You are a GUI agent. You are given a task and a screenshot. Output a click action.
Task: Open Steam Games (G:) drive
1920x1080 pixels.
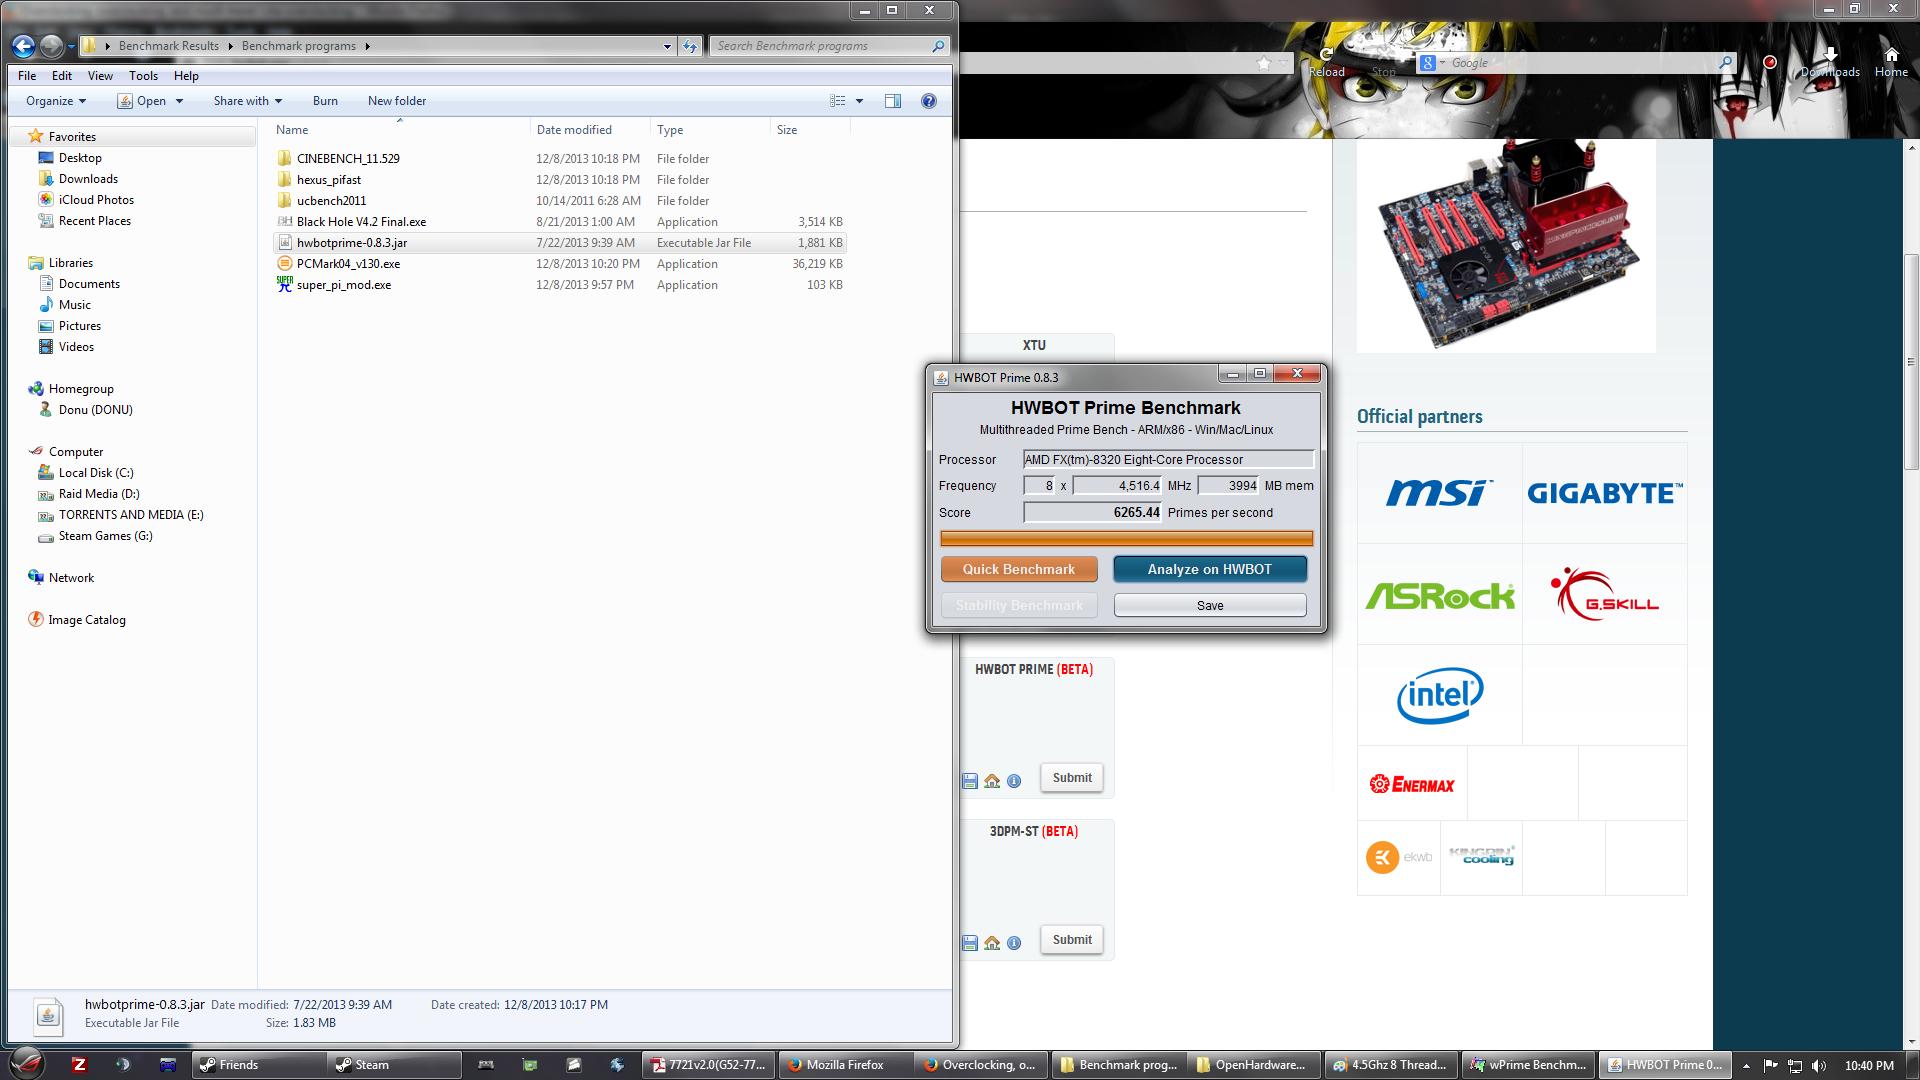point(105,536)
